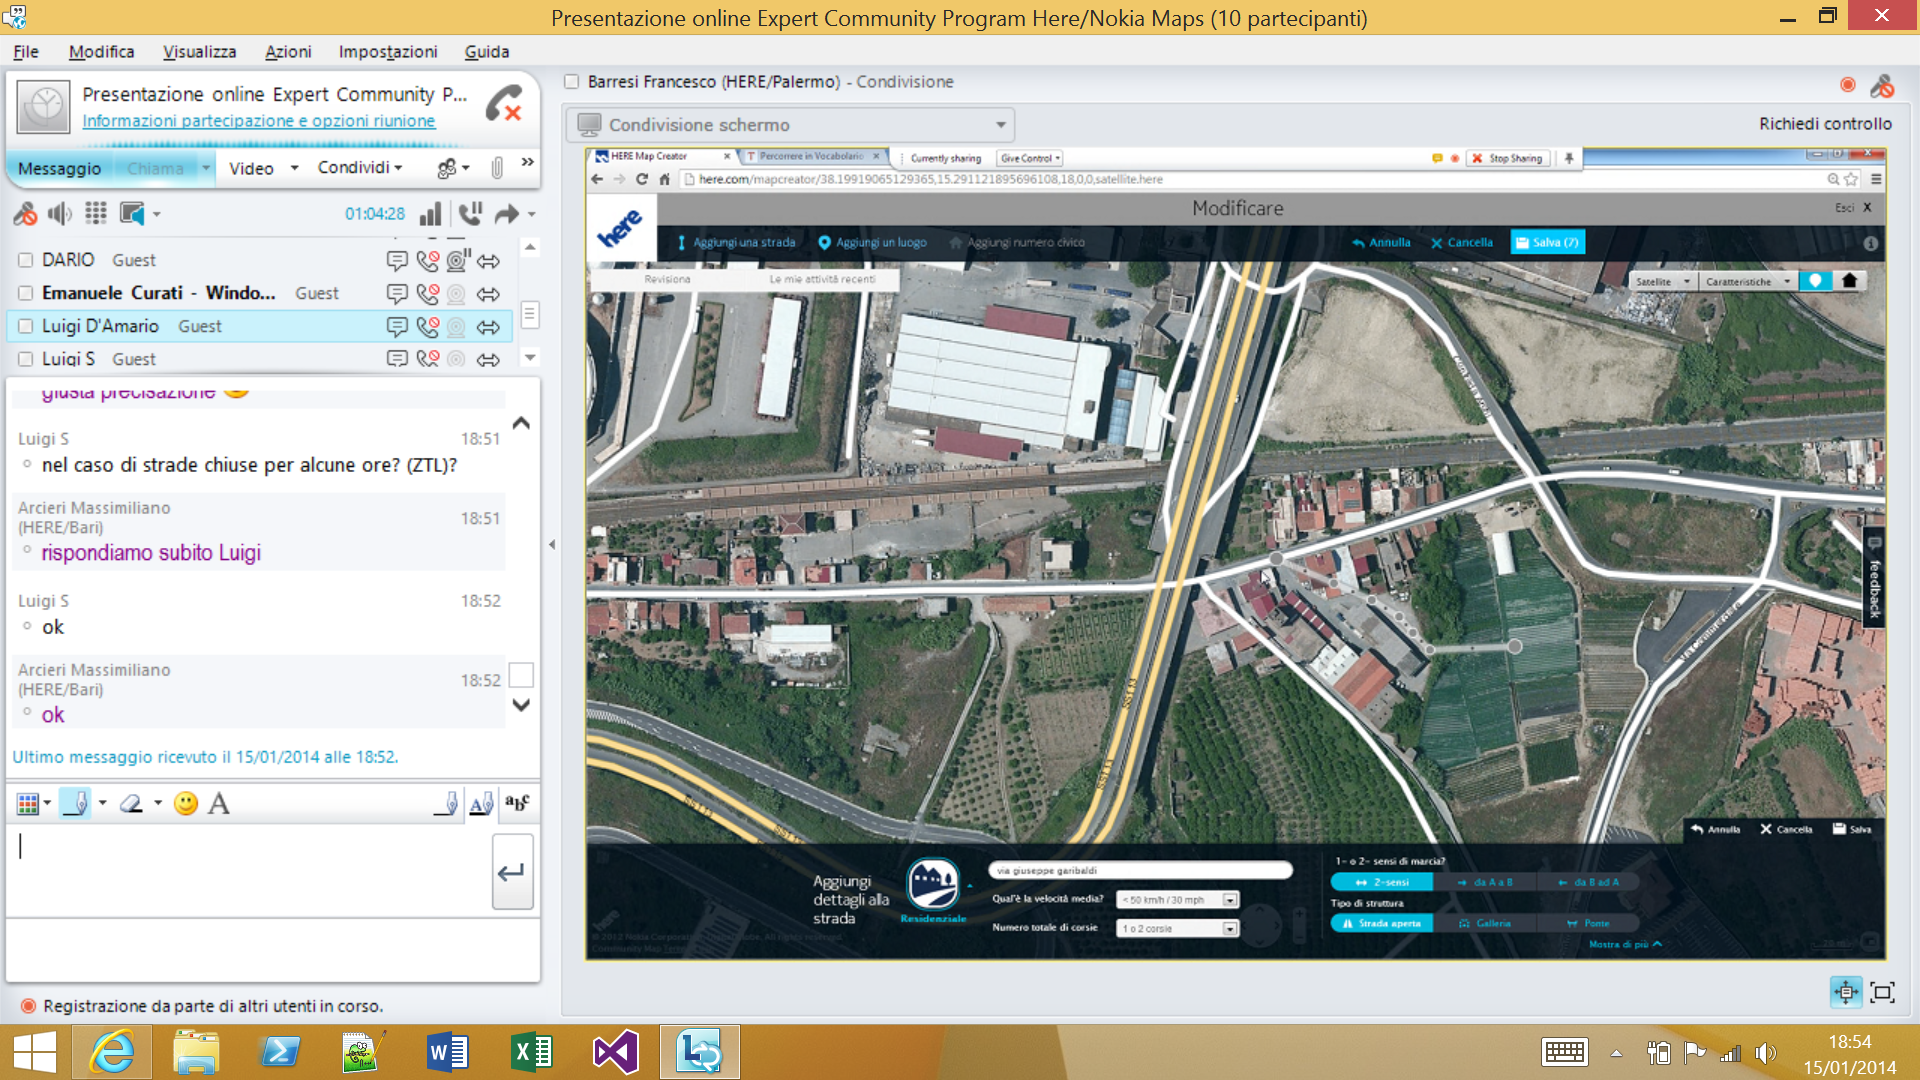This screenshot has height=1080, width=1920.
Task: Open the dial pad
Action: click(96, 213)
